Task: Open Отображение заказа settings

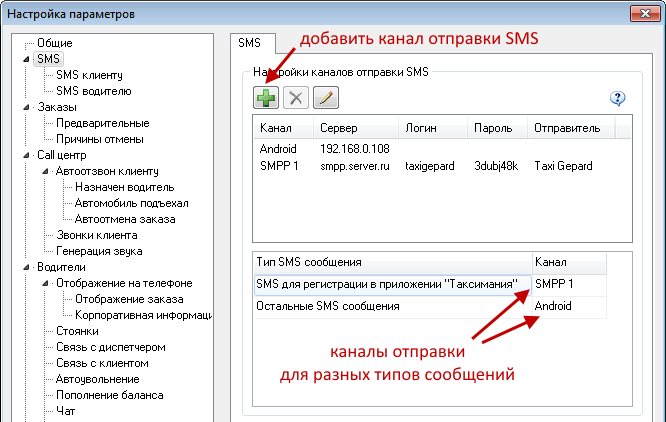Action: (x=129, y=299)
